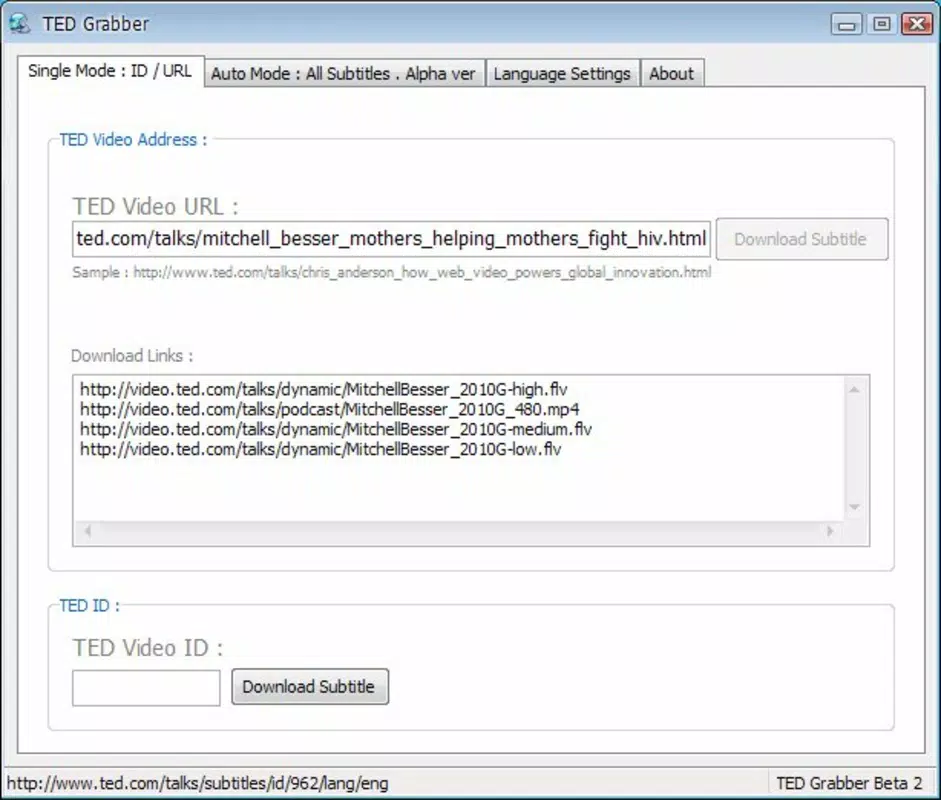The image size is (941, 800).
Task: Click Download Subtitle button next to Video ID
Action: pos(310,687)
